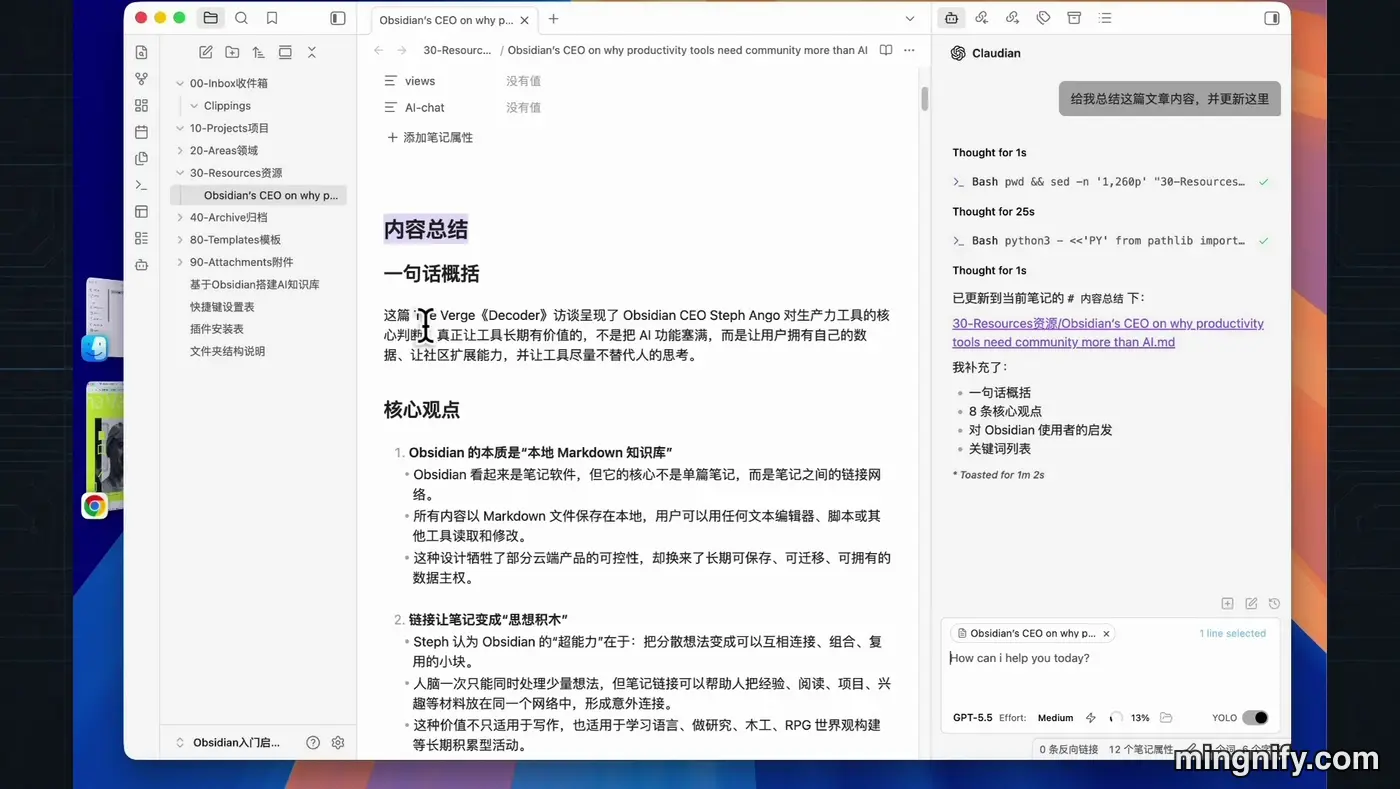The height and width of the screenshot is (789, 1400).
Task: Open daily note calendar ribbon icon
Action: [141, 132]
